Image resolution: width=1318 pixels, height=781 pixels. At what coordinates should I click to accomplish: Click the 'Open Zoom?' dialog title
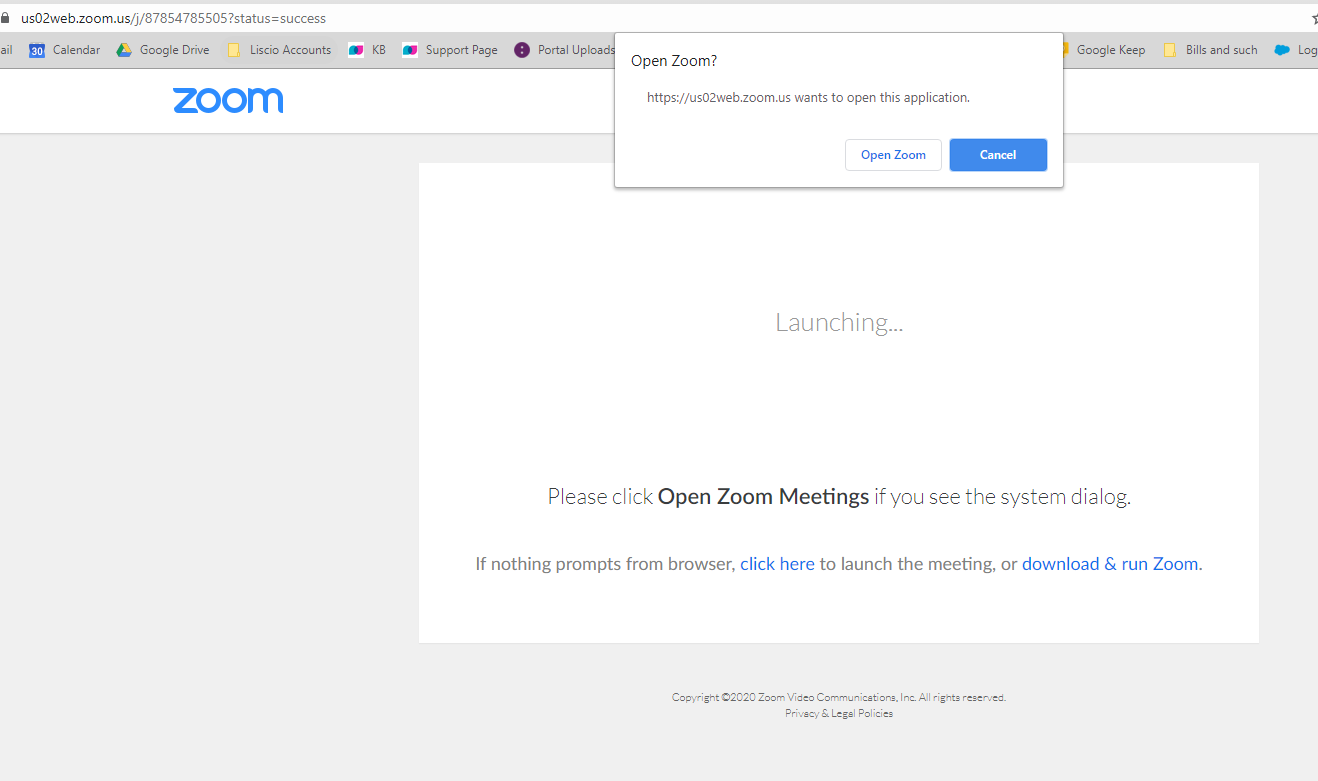click(674, 61)
